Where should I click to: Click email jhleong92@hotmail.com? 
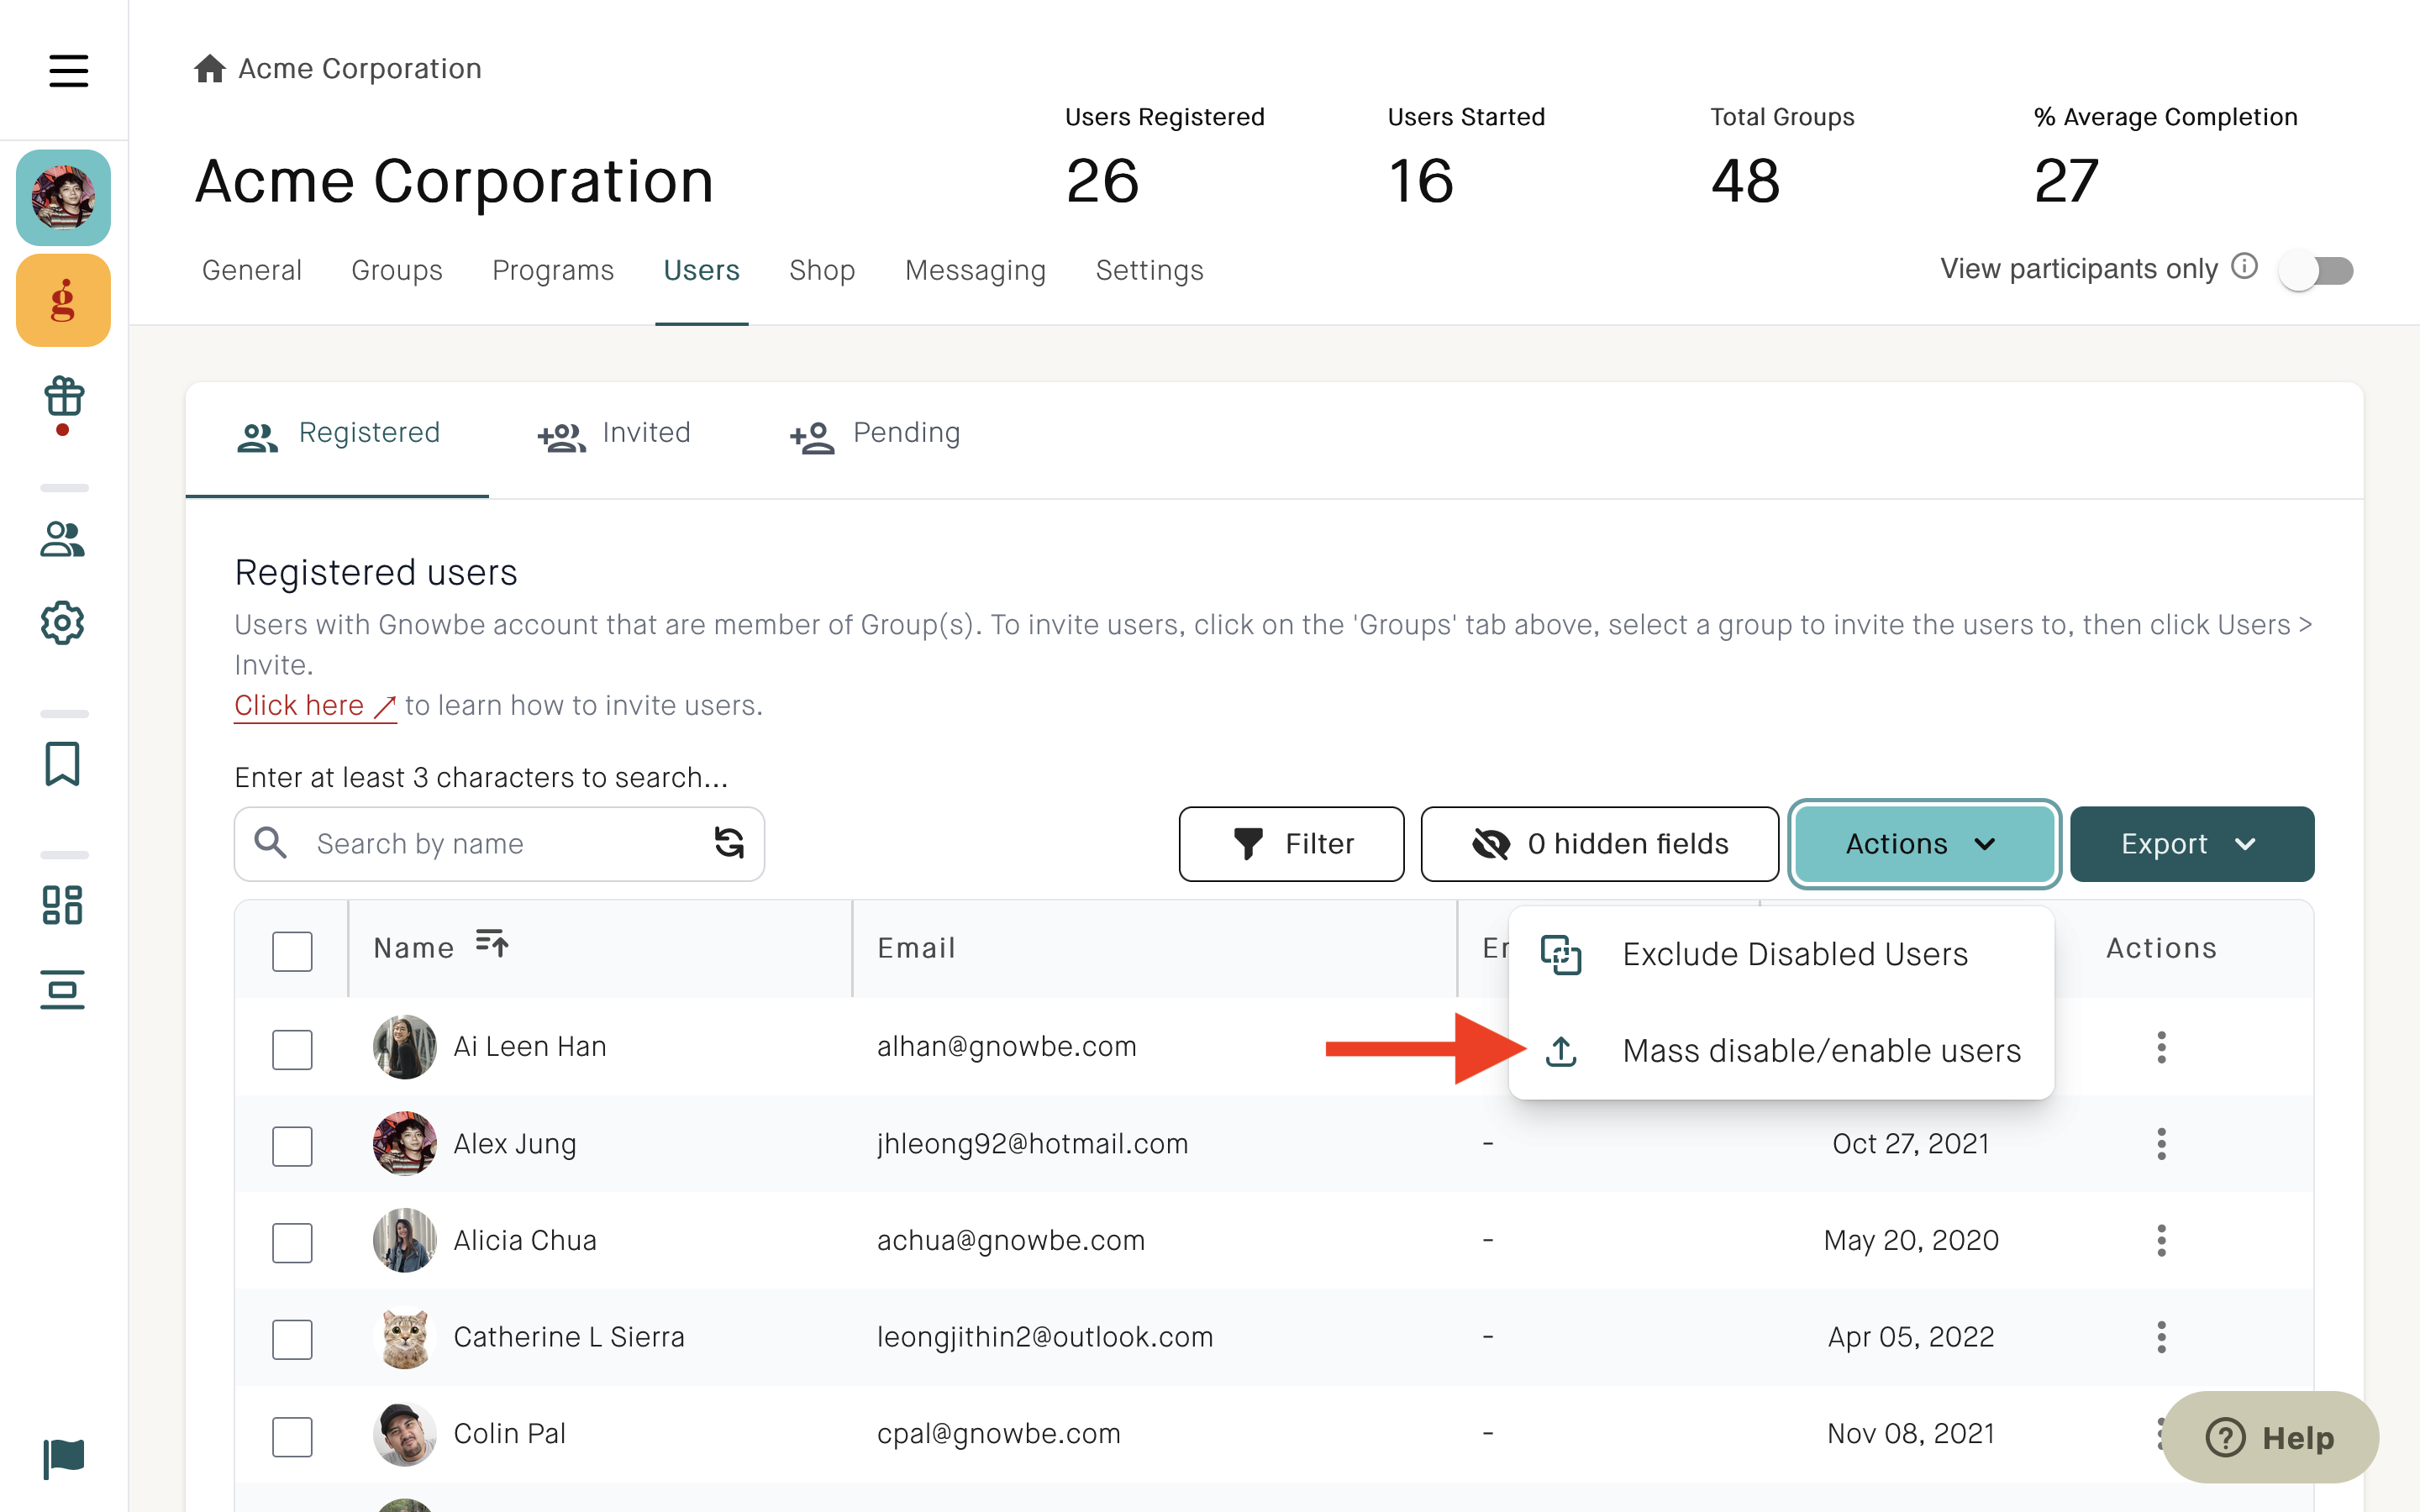(1033, 1143)
